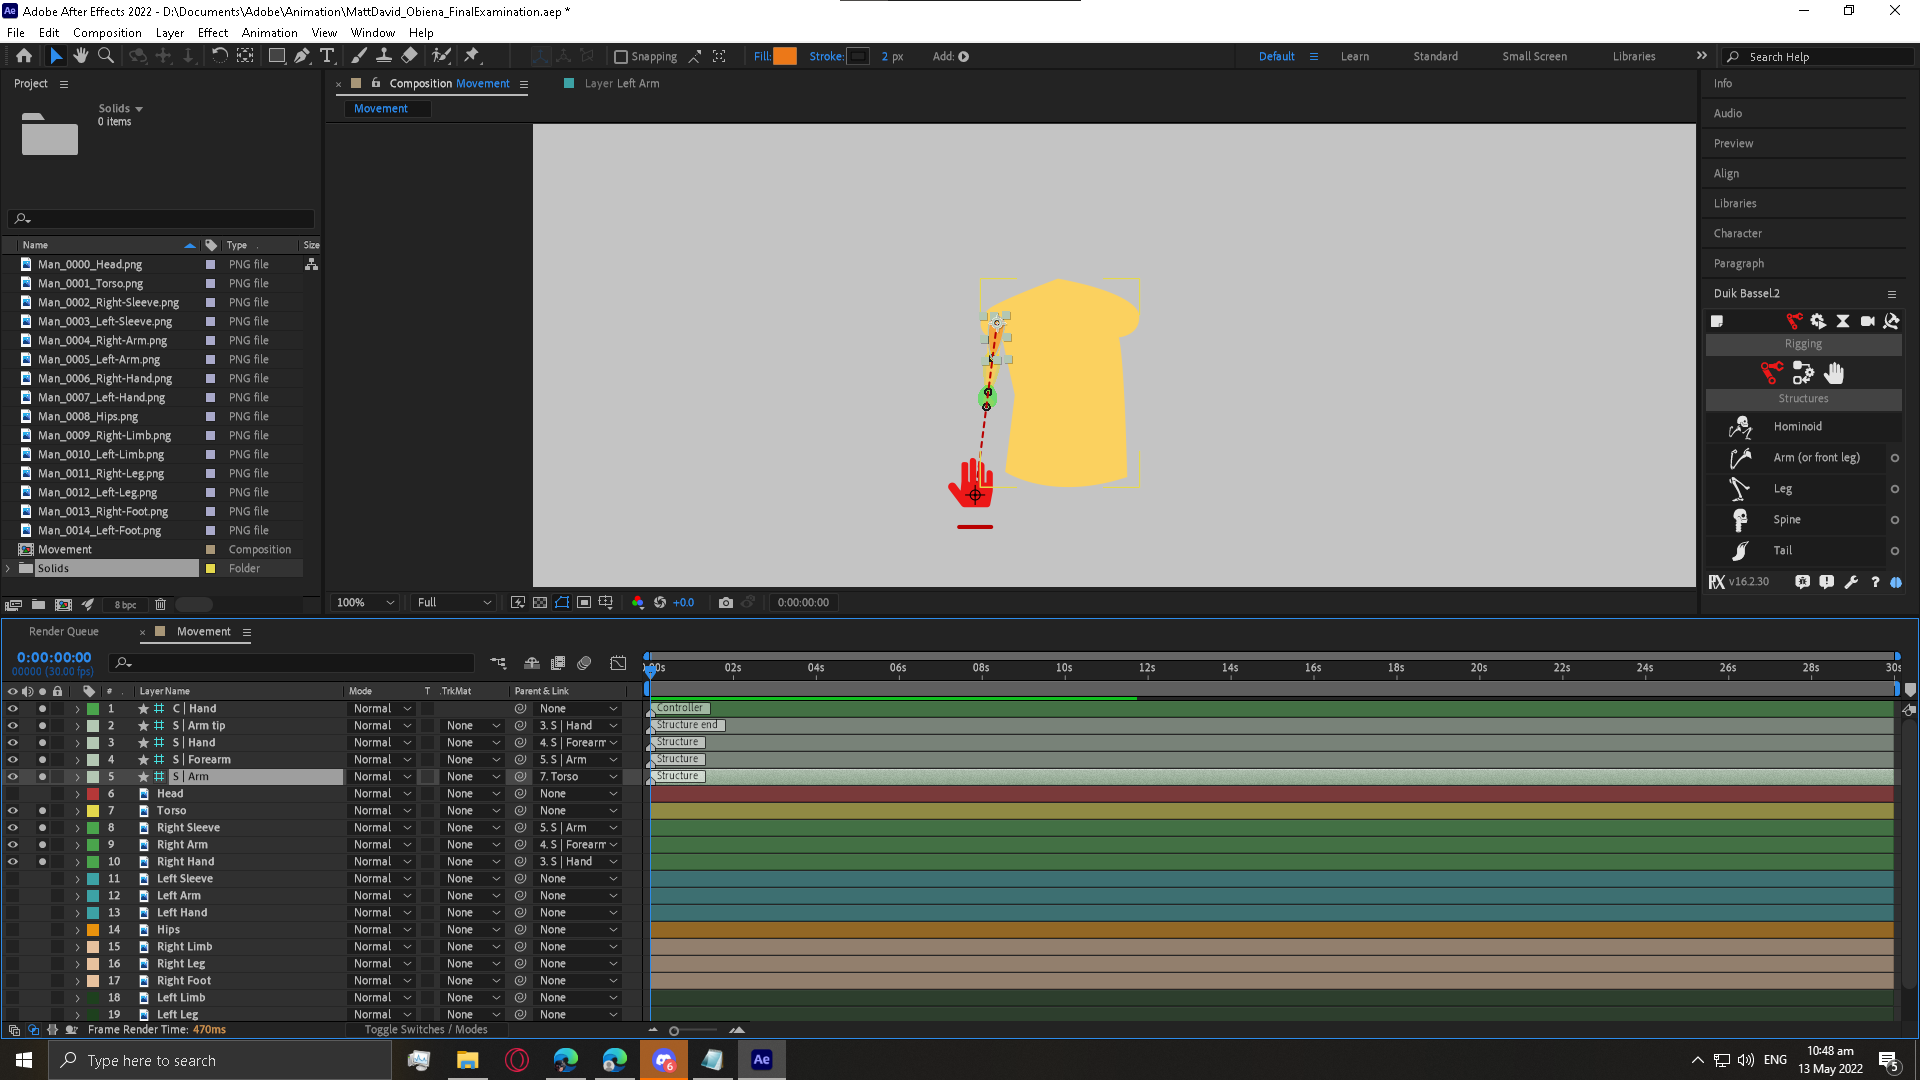
Task: Enable the Snapping checkbox
Action: coord(621,56)
